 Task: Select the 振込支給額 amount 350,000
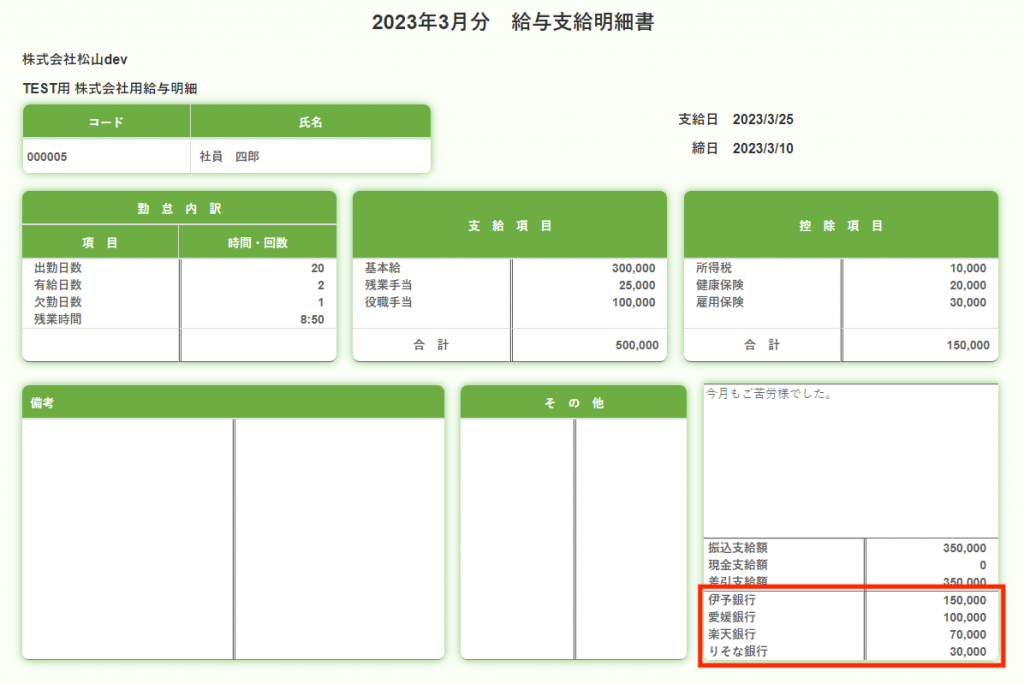(x=965, y=547)
